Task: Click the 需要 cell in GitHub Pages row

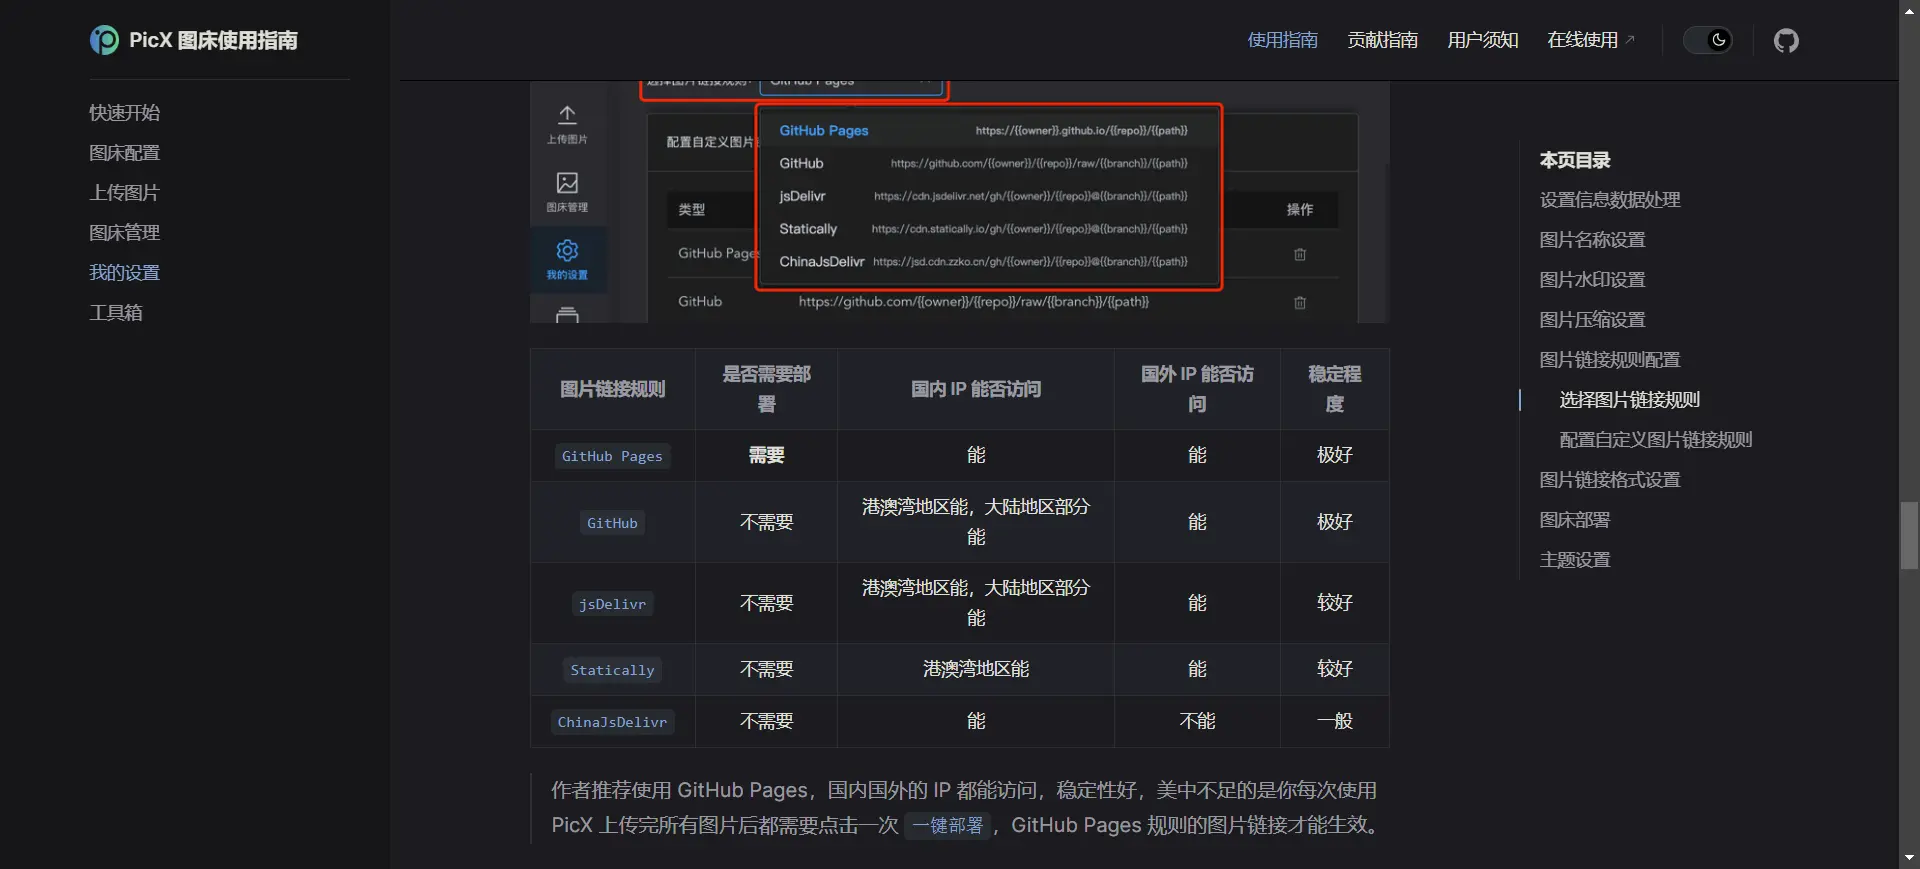Action: 766,455
